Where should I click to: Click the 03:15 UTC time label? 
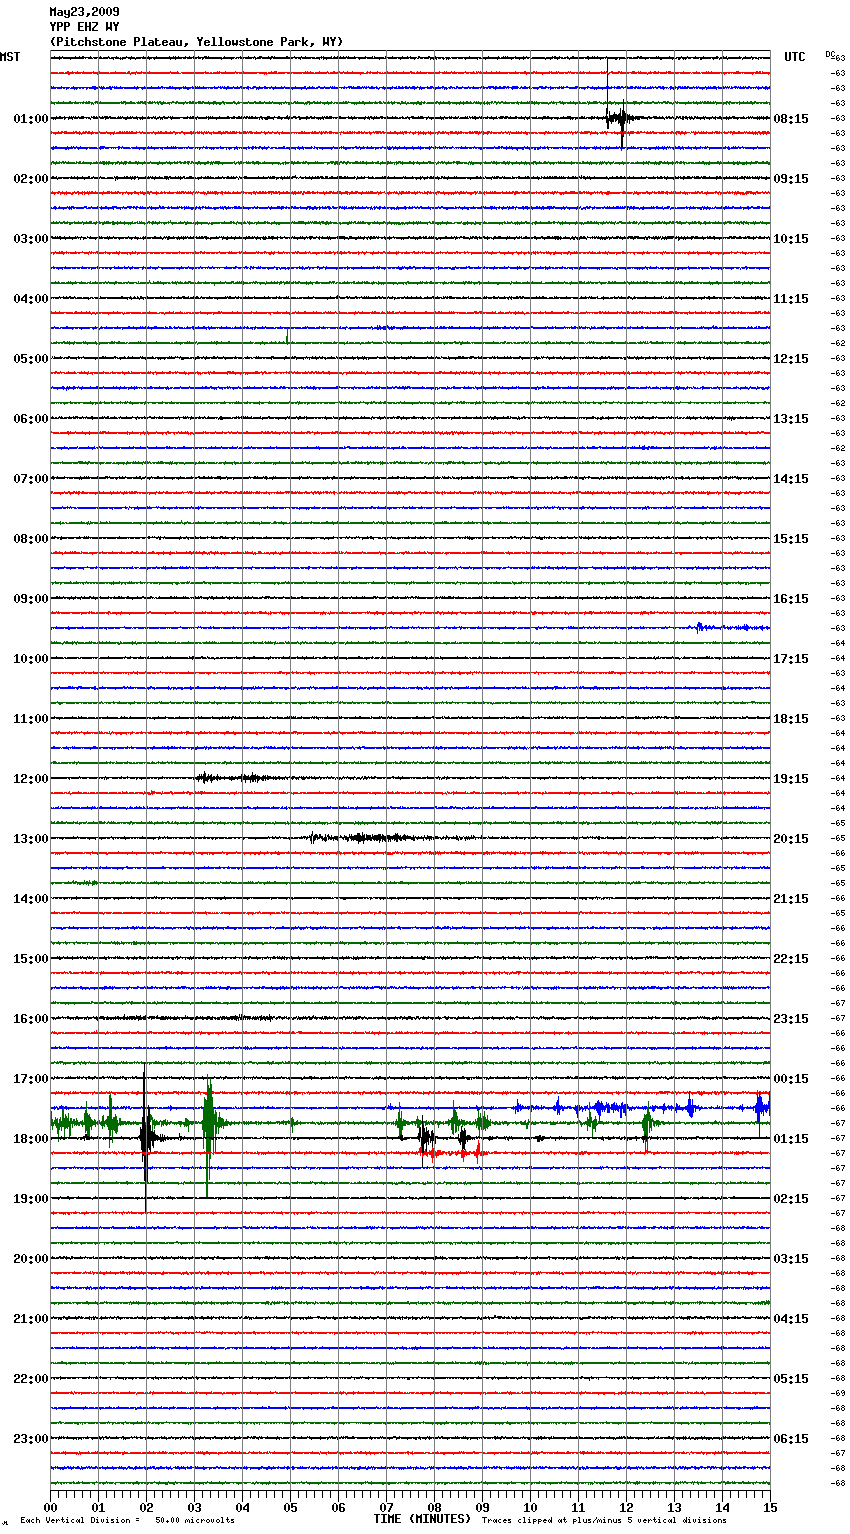point(791,1259)
